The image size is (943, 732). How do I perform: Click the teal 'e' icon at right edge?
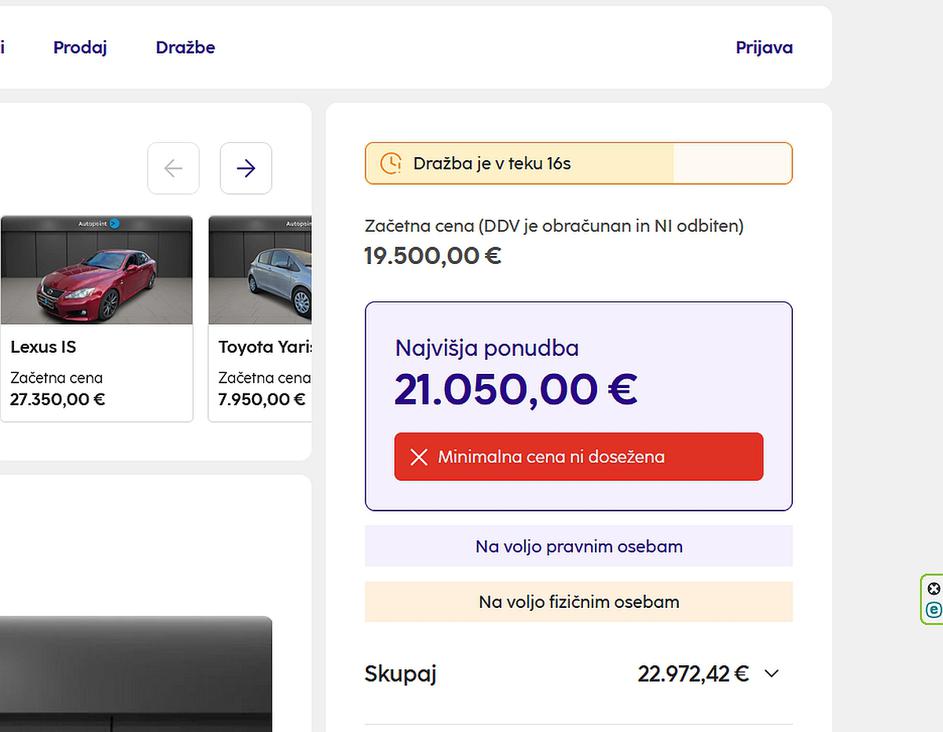[934, 610]
